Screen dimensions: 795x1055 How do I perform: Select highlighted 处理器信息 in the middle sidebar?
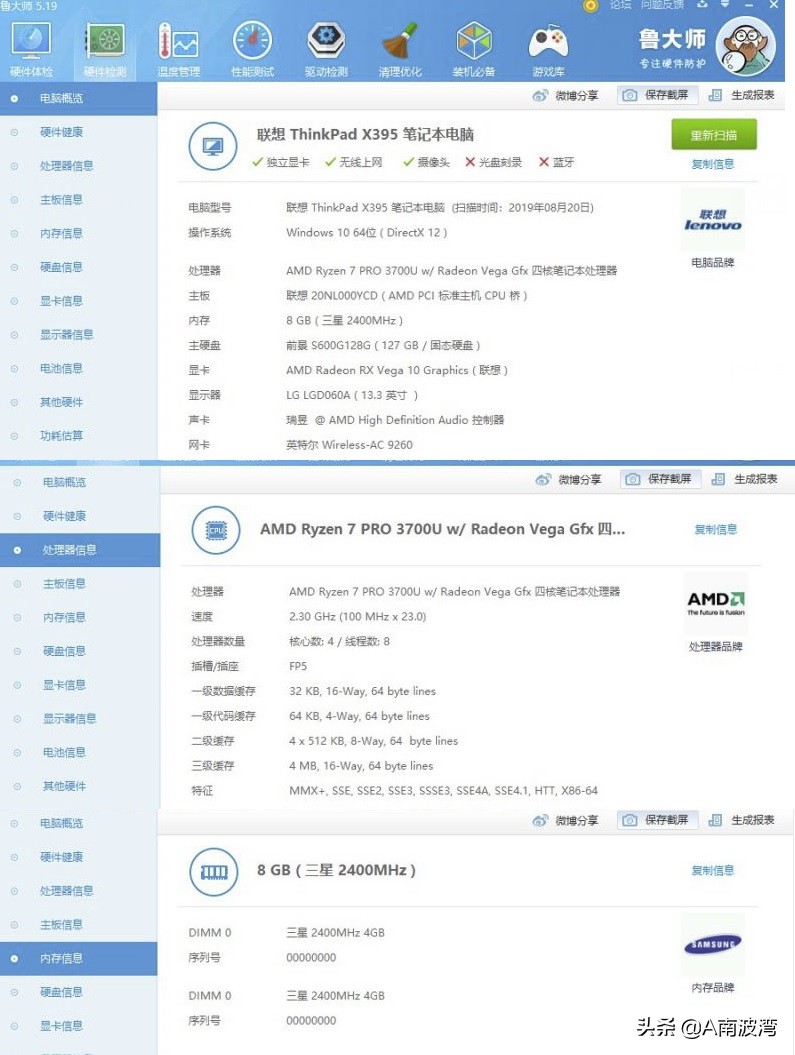80,550
